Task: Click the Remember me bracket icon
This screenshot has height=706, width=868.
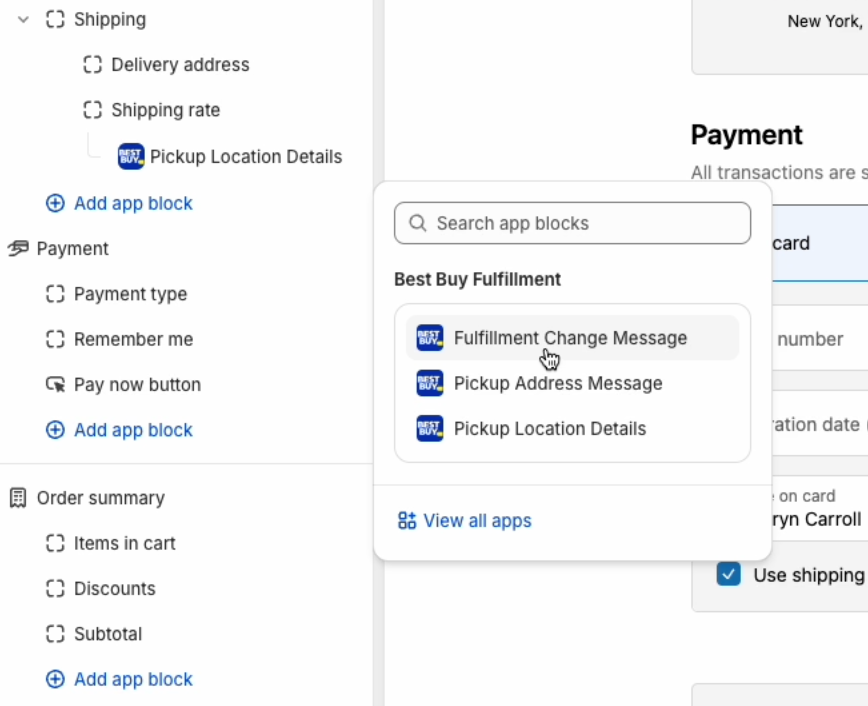Action: point(55,339)
